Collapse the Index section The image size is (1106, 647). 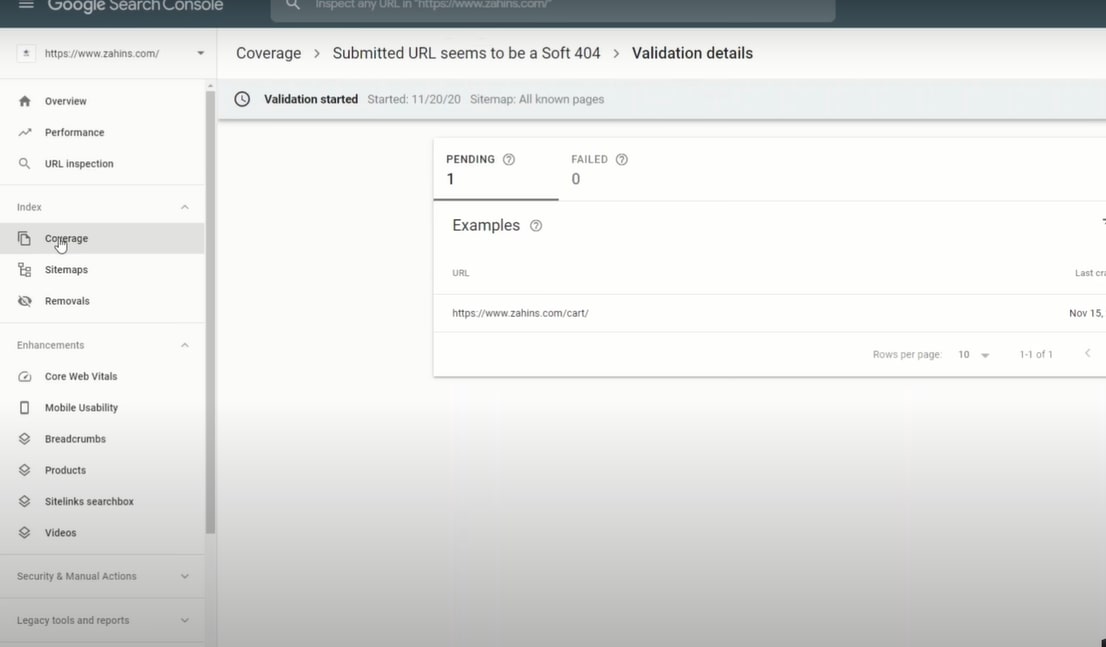coord(184,207)
